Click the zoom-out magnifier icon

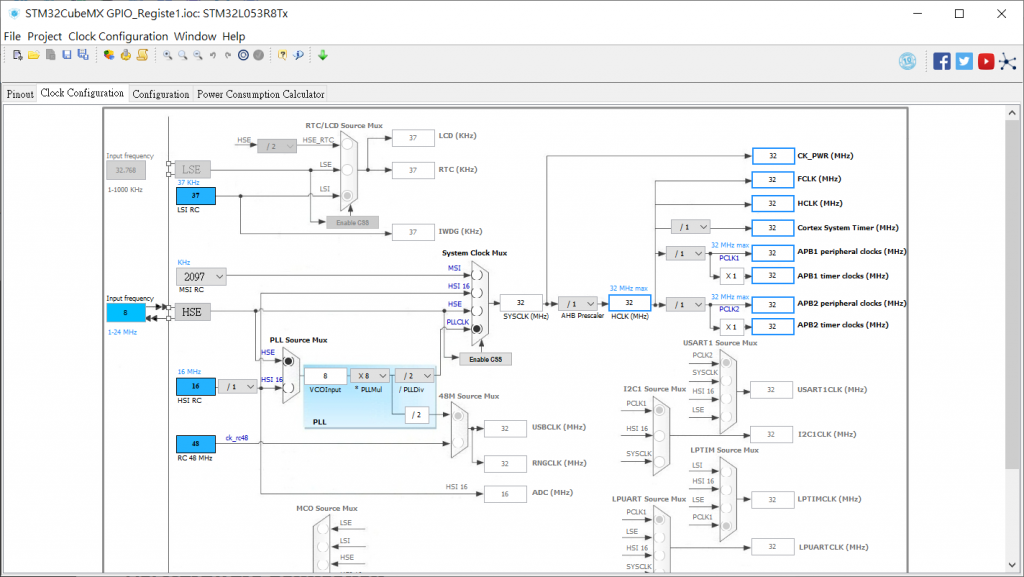[198, 55]
